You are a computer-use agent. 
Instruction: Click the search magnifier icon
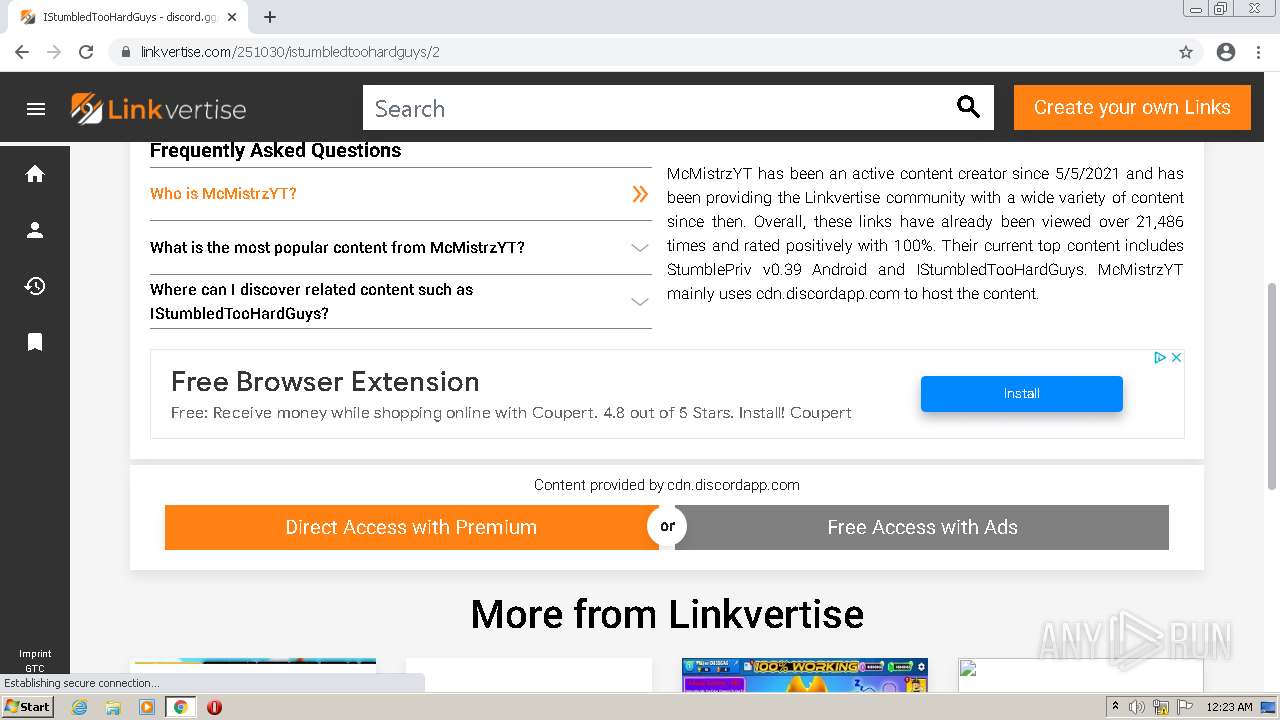pyautogui.click(x=968, y=107)
